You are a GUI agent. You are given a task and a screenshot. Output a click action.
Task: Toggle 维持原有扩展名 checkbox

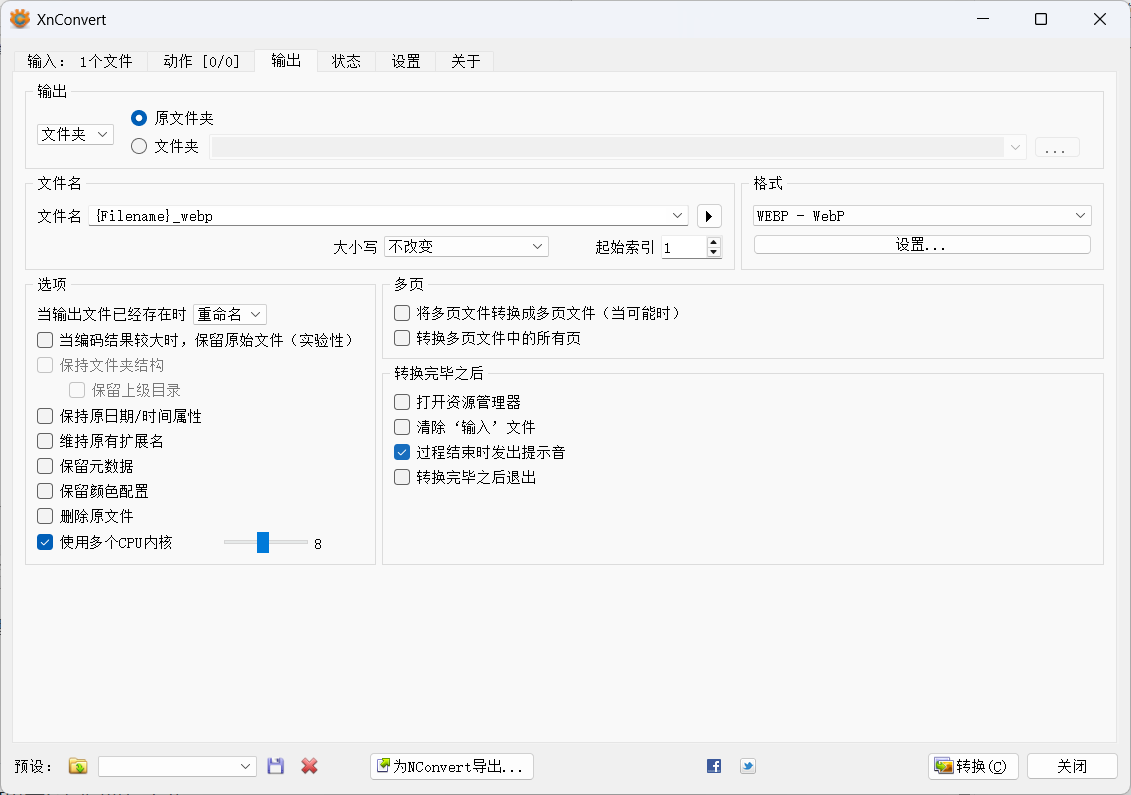[45, 441]
